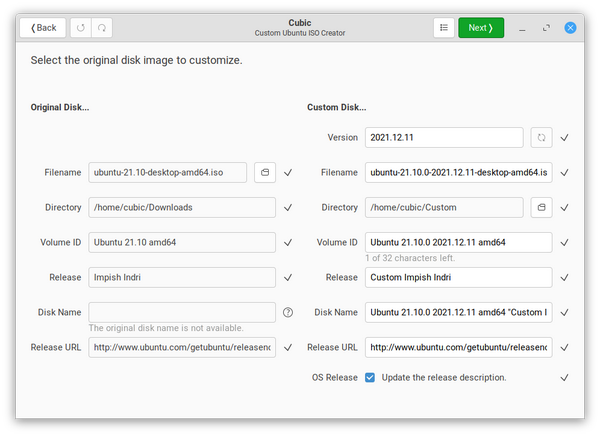The image size is (600, 436).
Task: Browse for the custom directory folder icon
Action: 541,207
